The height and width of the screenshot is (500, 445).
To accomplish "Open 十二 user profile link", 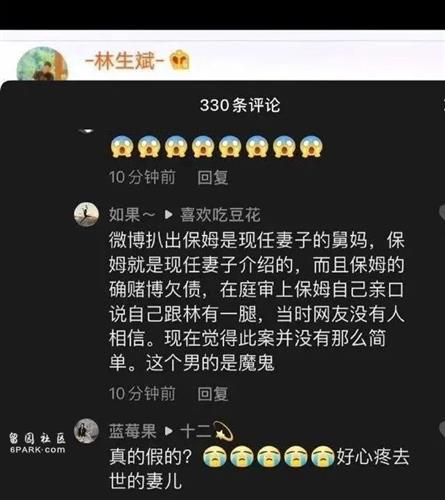I will pos(196,431).
